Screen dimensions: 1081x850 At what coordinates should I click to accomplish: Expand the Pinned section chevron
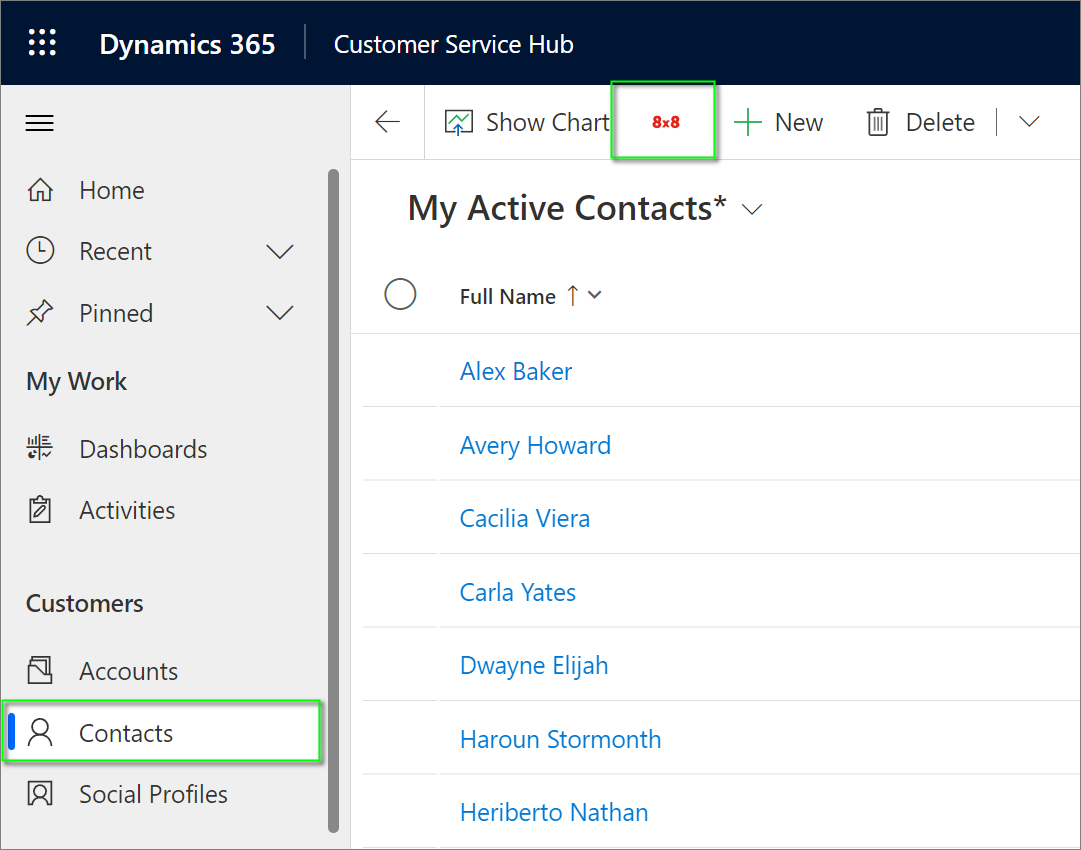pos(280,314)
